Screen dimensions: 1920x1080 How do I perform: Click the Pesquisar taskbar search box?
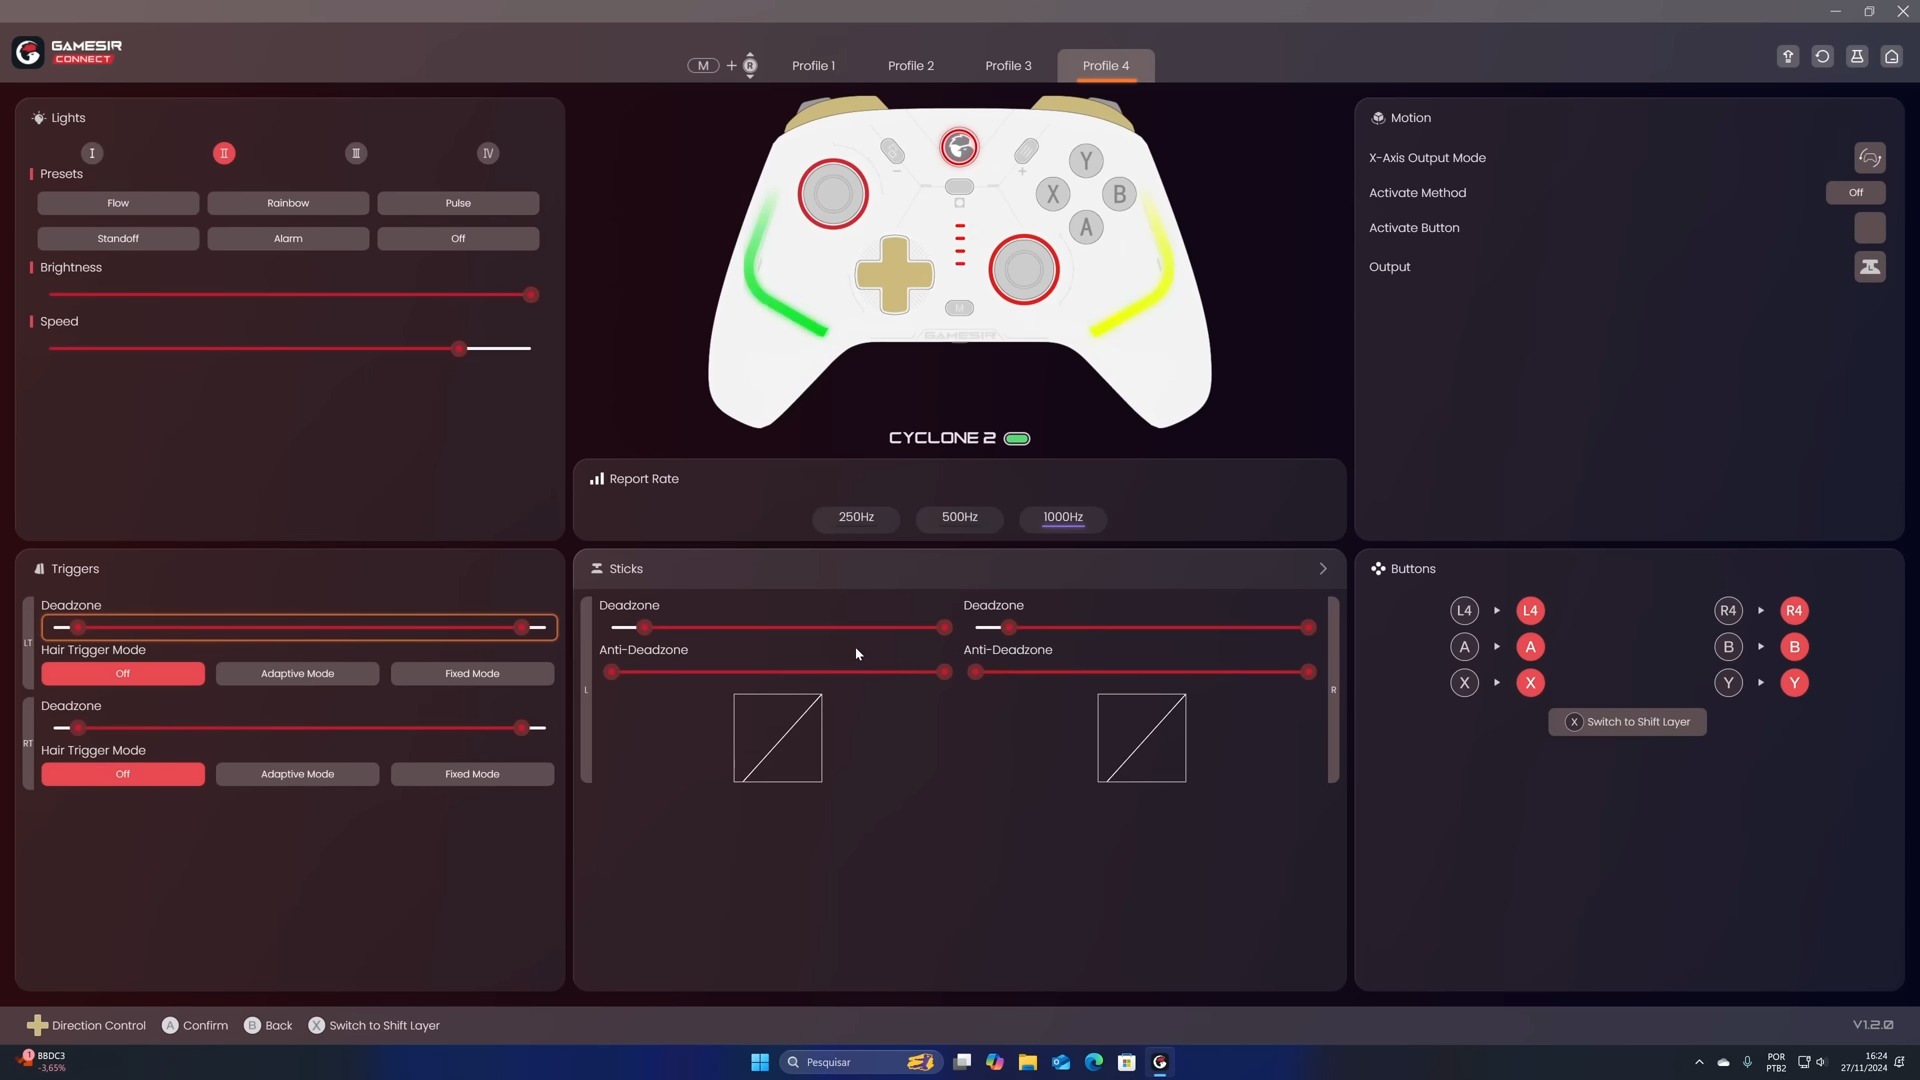pos(861,1062)
